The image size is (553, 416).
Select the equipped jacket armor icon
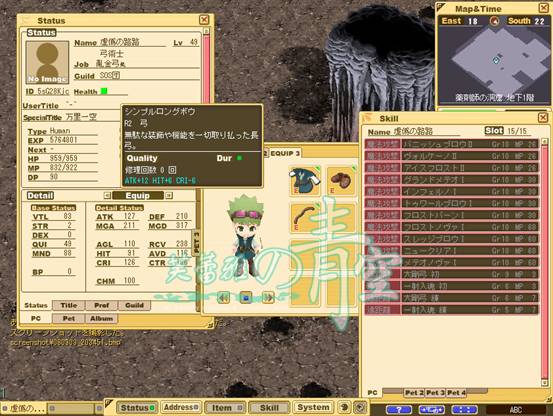305,181
